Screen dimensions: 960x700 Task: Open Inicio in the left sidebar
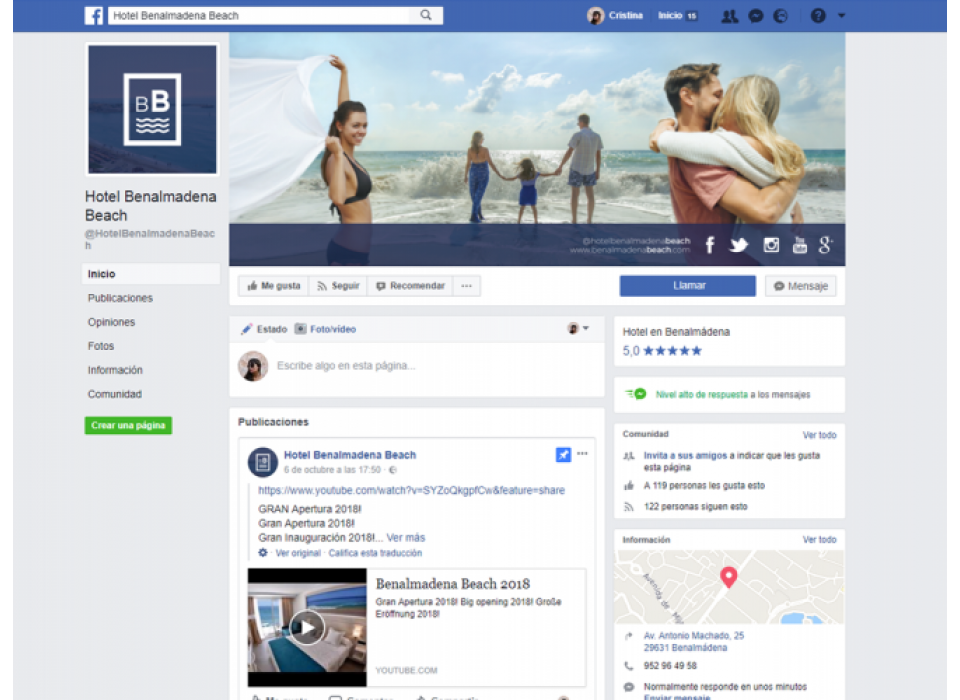click(151, 274)
